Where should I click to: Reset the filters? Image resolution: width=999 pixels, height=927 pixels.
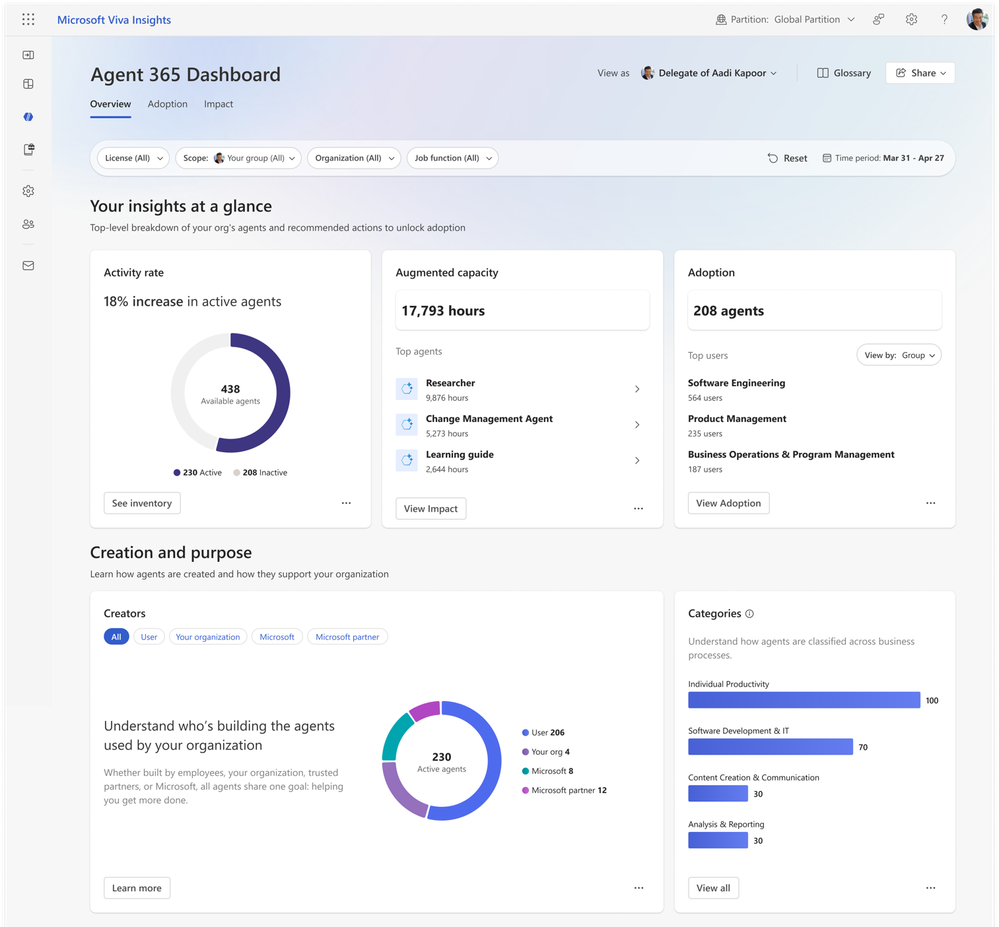pos(787,158)
